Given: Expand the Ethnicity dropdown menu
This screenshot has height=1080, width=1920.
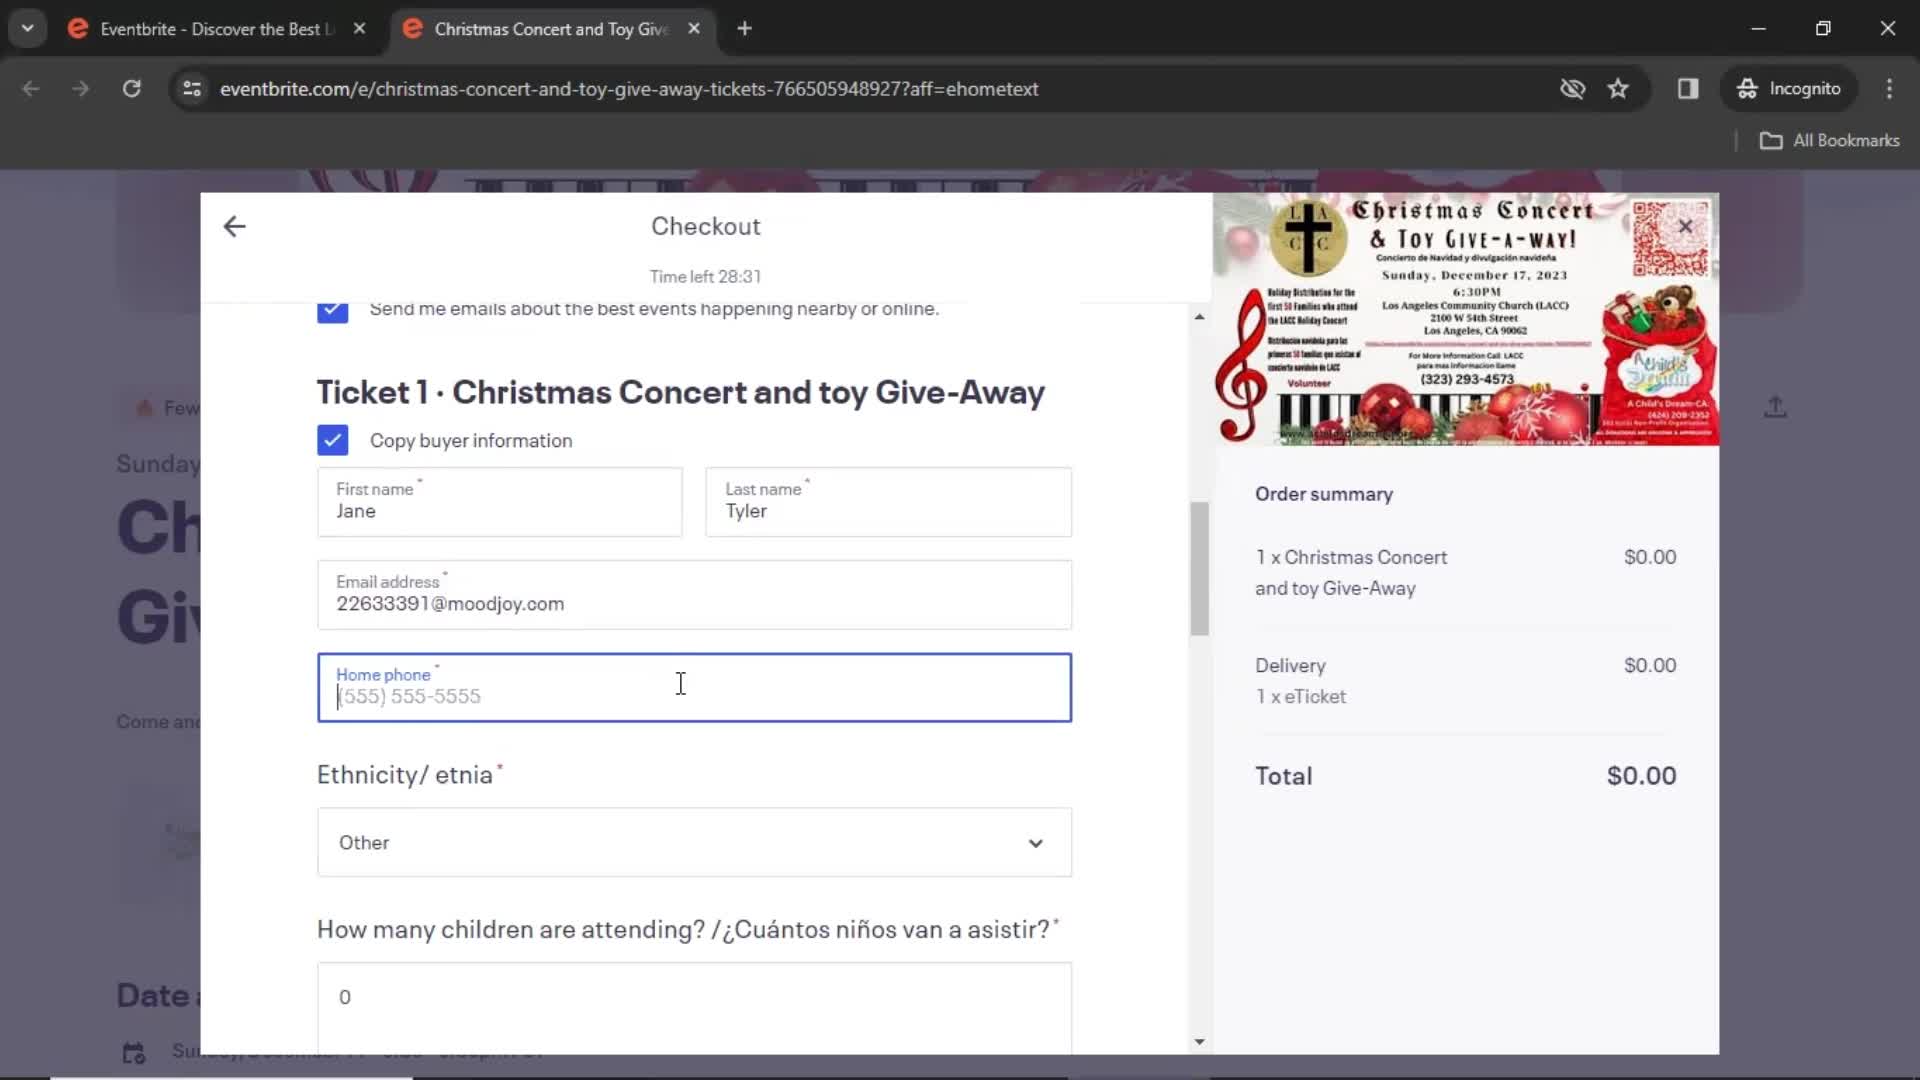Looking at the screenshot, I should point(695,843).
